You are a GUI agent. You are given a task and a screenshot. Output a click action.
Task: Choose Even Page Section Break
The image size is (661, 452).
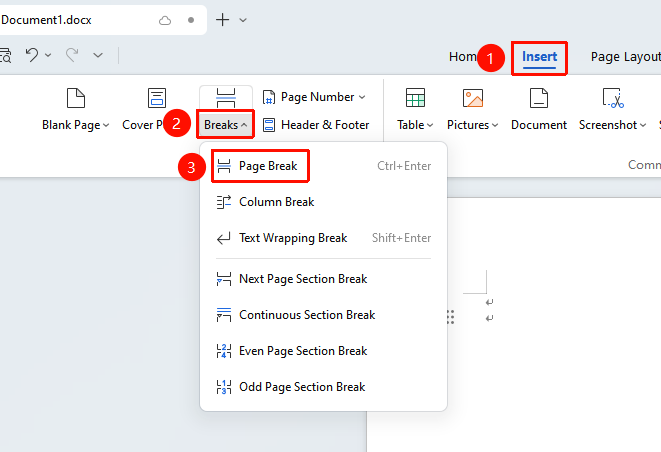point(323,351)
